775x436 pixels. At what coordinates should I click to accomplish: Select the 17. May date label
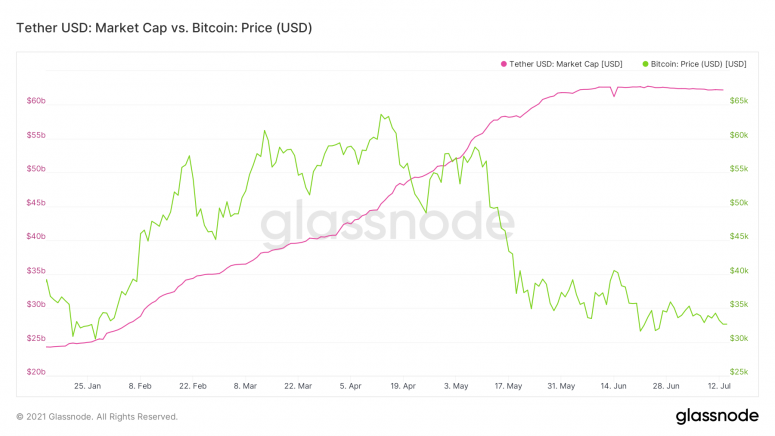point(508,385)
